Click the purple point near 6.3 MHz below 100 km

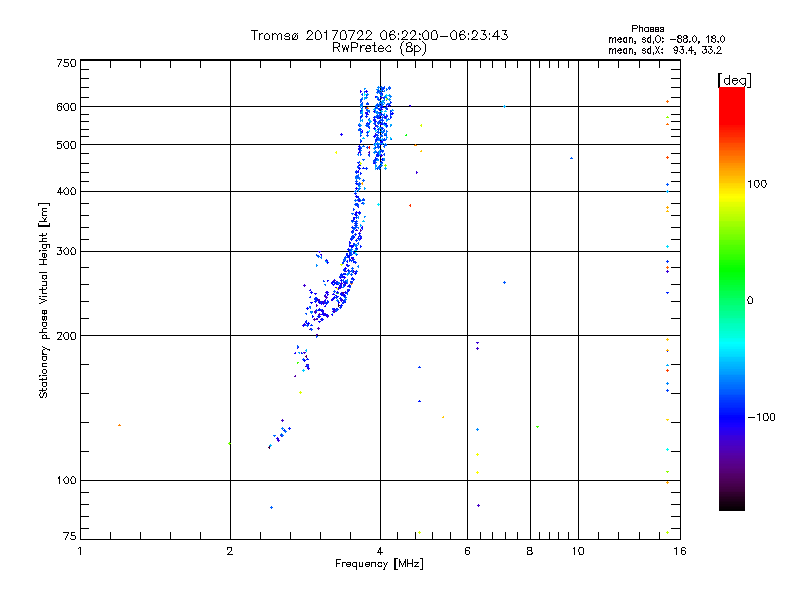pyautogui.click(x=479, y=506)
